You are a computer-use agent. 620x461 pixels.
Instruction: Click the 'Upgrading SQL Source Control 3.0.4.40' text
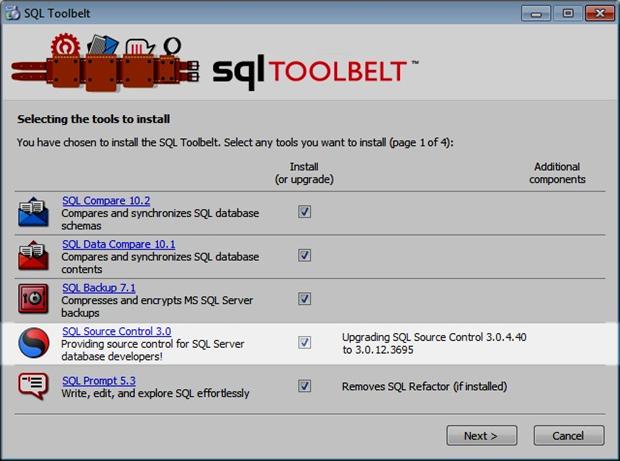click(434, 337)
